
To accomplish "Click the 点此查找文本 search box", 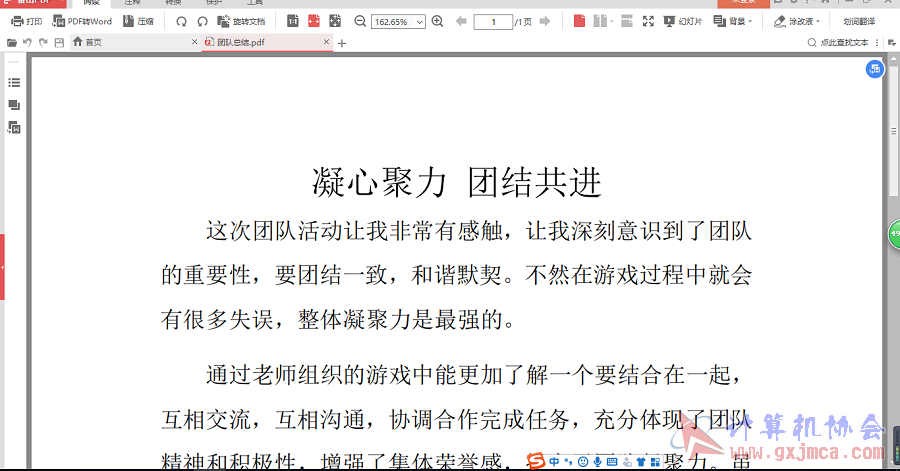I will click(839, 42).
